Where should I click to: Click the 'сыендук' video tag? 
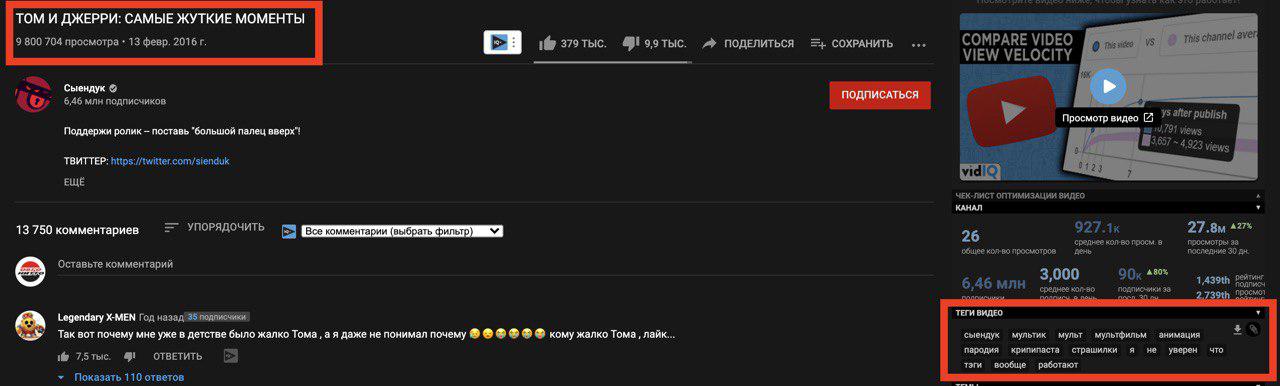tap(981, 335)
